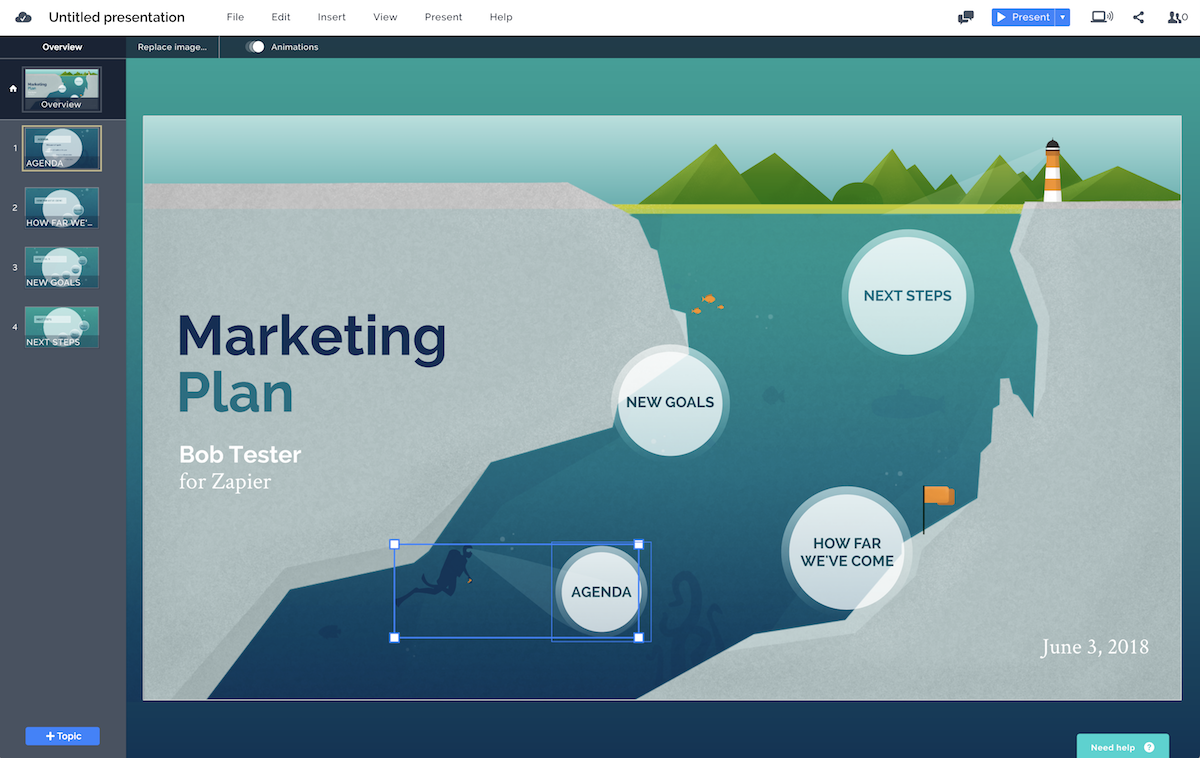This screenshot has width=1200, height=758.
Task: Select the HOW FAR WE'VE slide thumbnail
Action: (x=62, y=208)
